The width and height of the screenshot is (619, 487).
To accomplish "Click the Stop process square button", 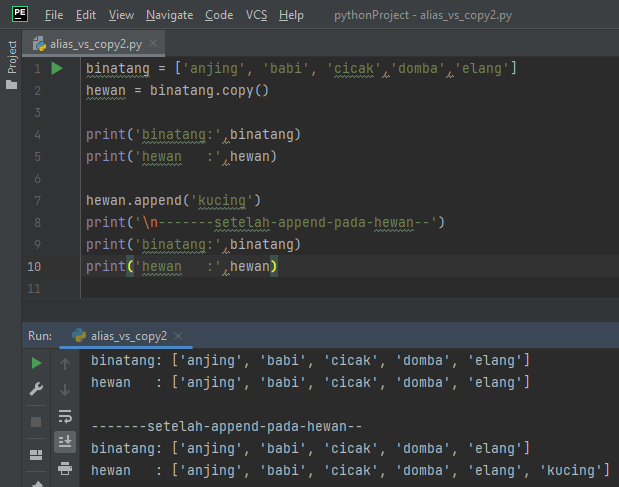I will (36, 422).
